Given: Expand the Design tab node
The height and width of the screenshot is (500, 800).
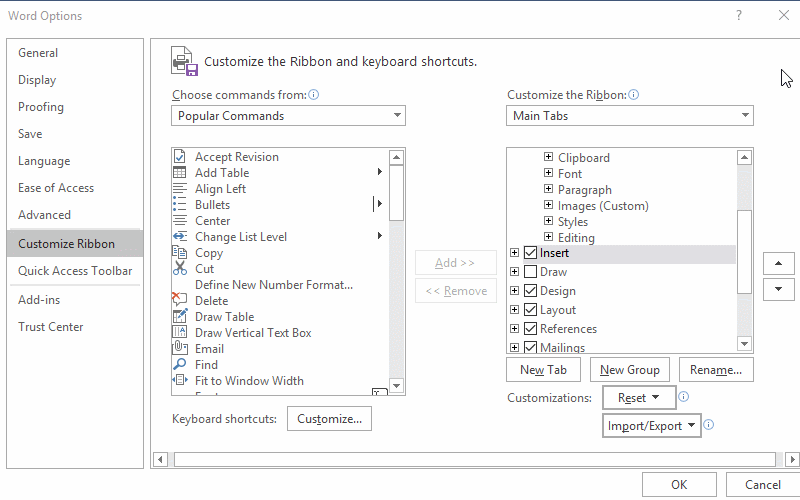Looking at the screenshot, I should (514, 290).
